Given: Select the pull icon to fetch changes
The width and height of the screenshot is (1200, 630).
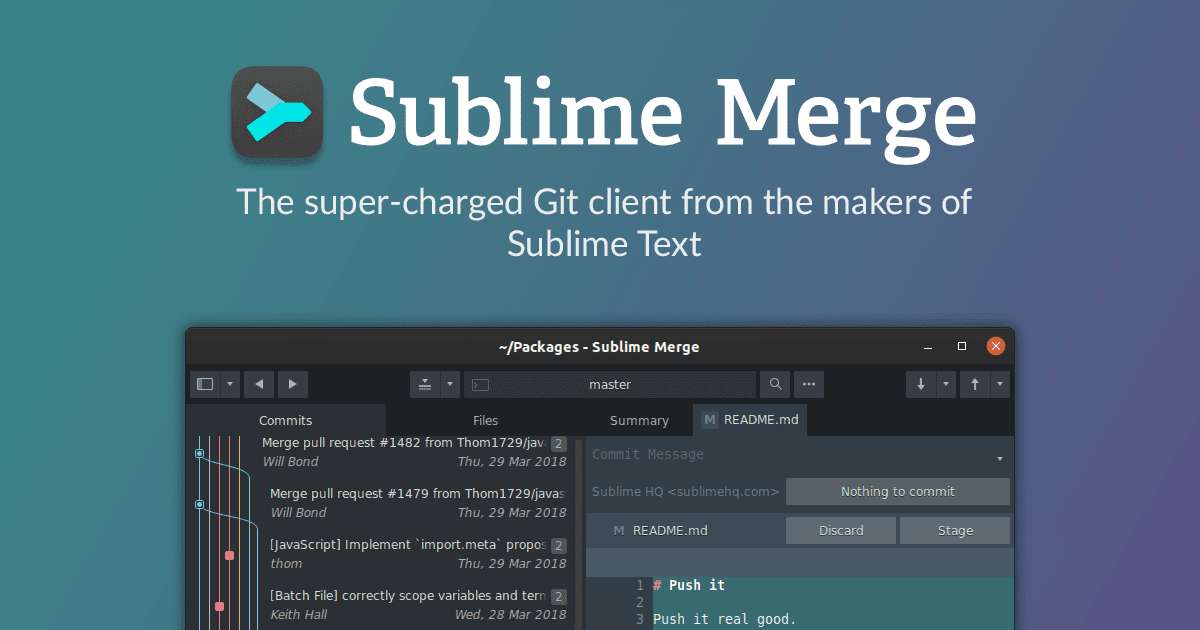Looking at the screenshot, I should 920,384.
